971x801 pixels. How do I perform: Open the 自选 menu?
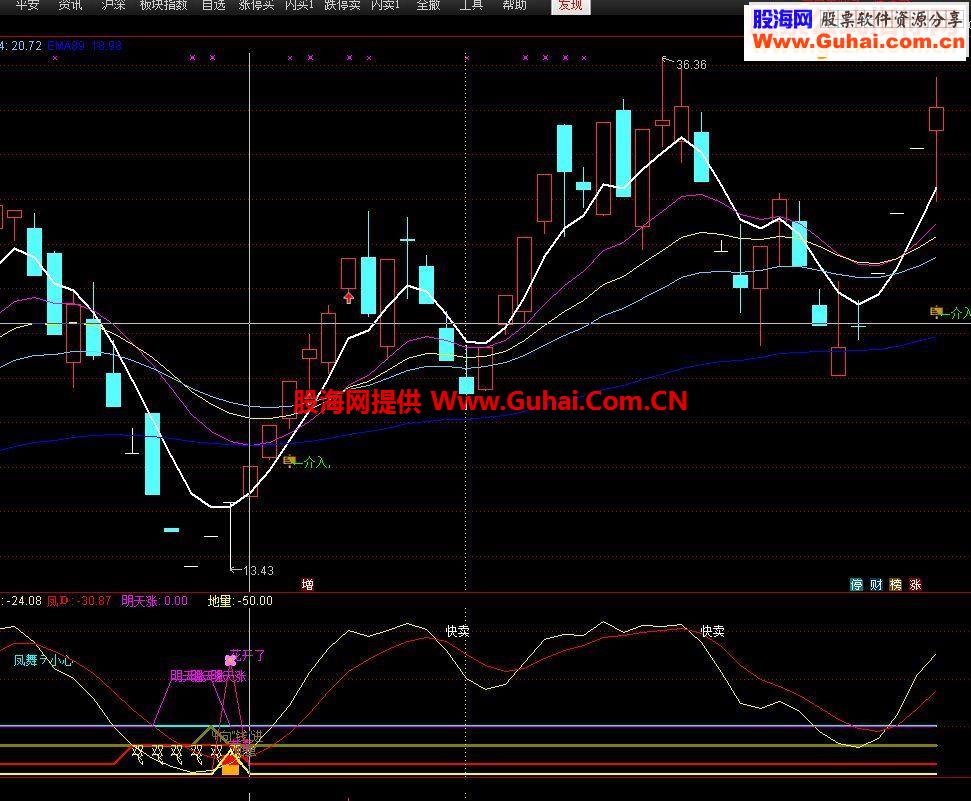coord(214,5)
